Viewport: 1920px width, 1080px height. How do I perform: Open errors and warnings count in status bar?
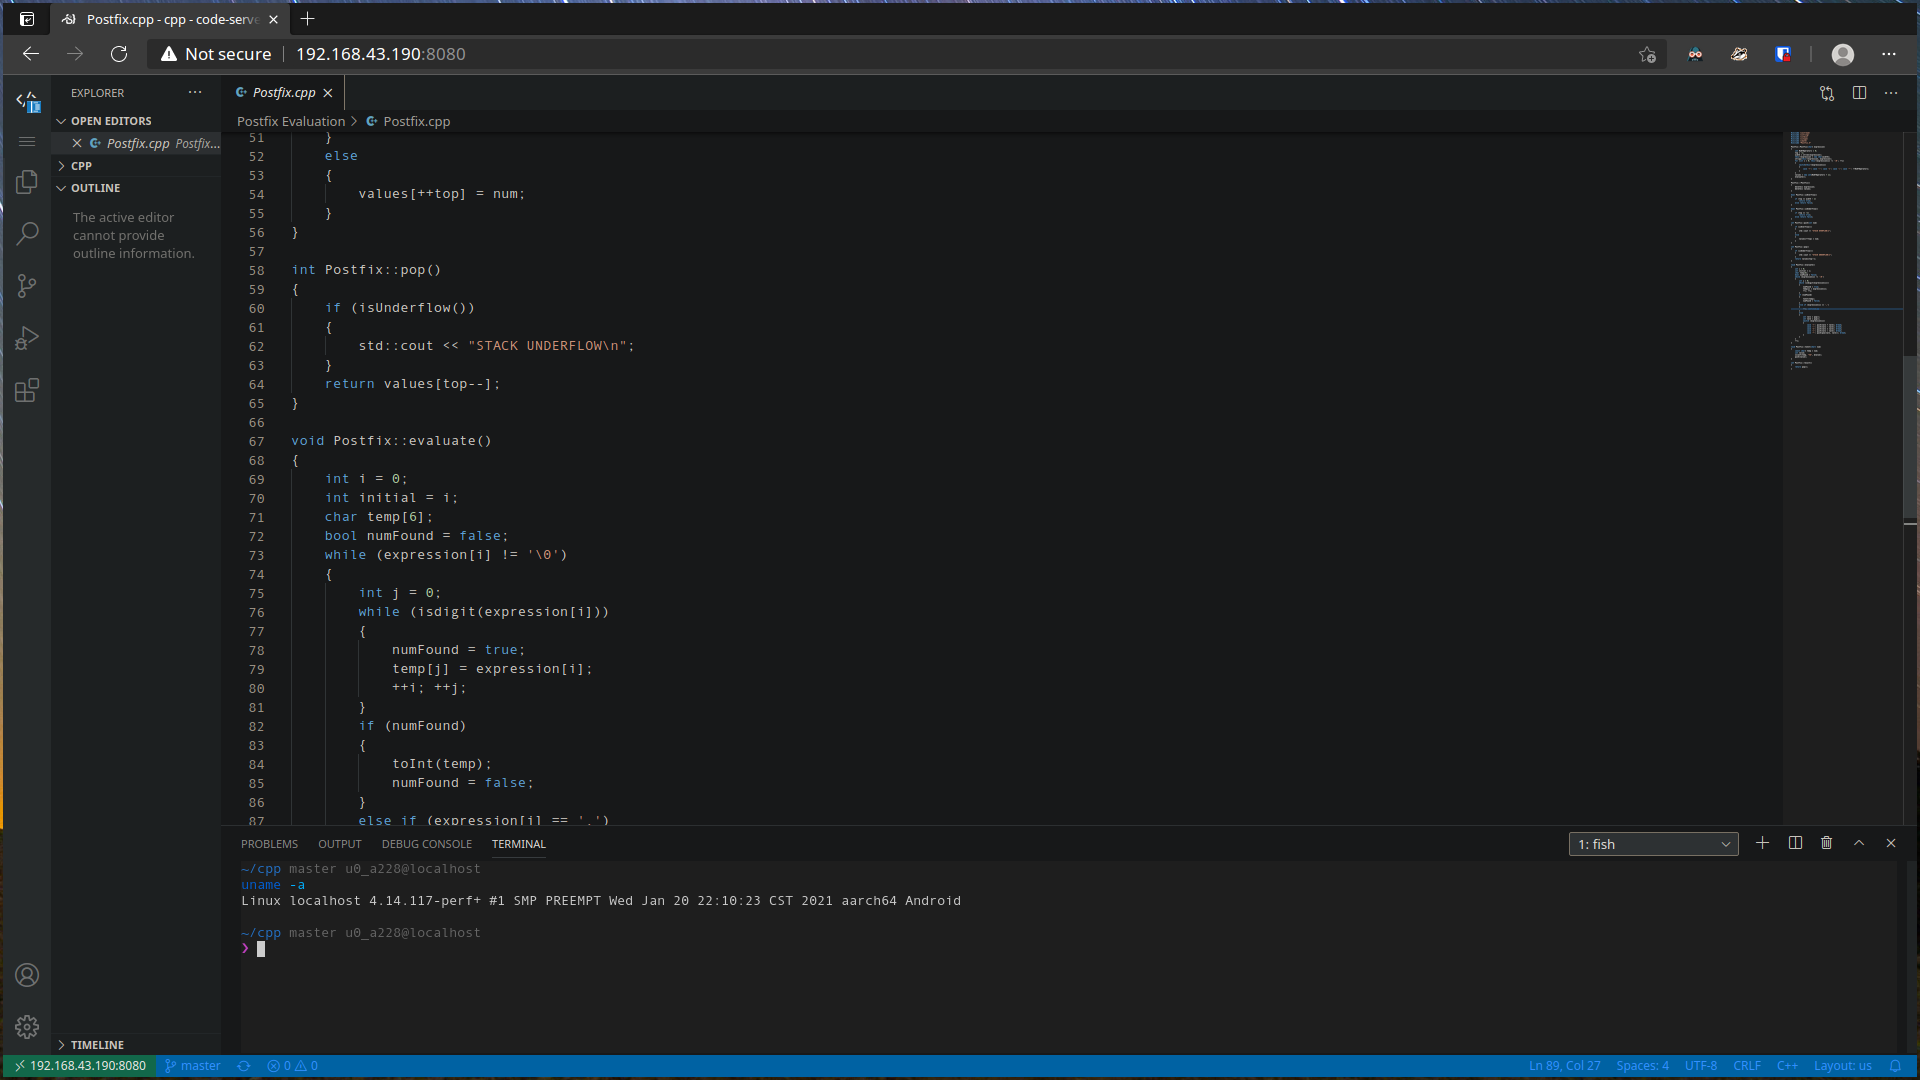pyautogui.click(x=293, y=1066)
